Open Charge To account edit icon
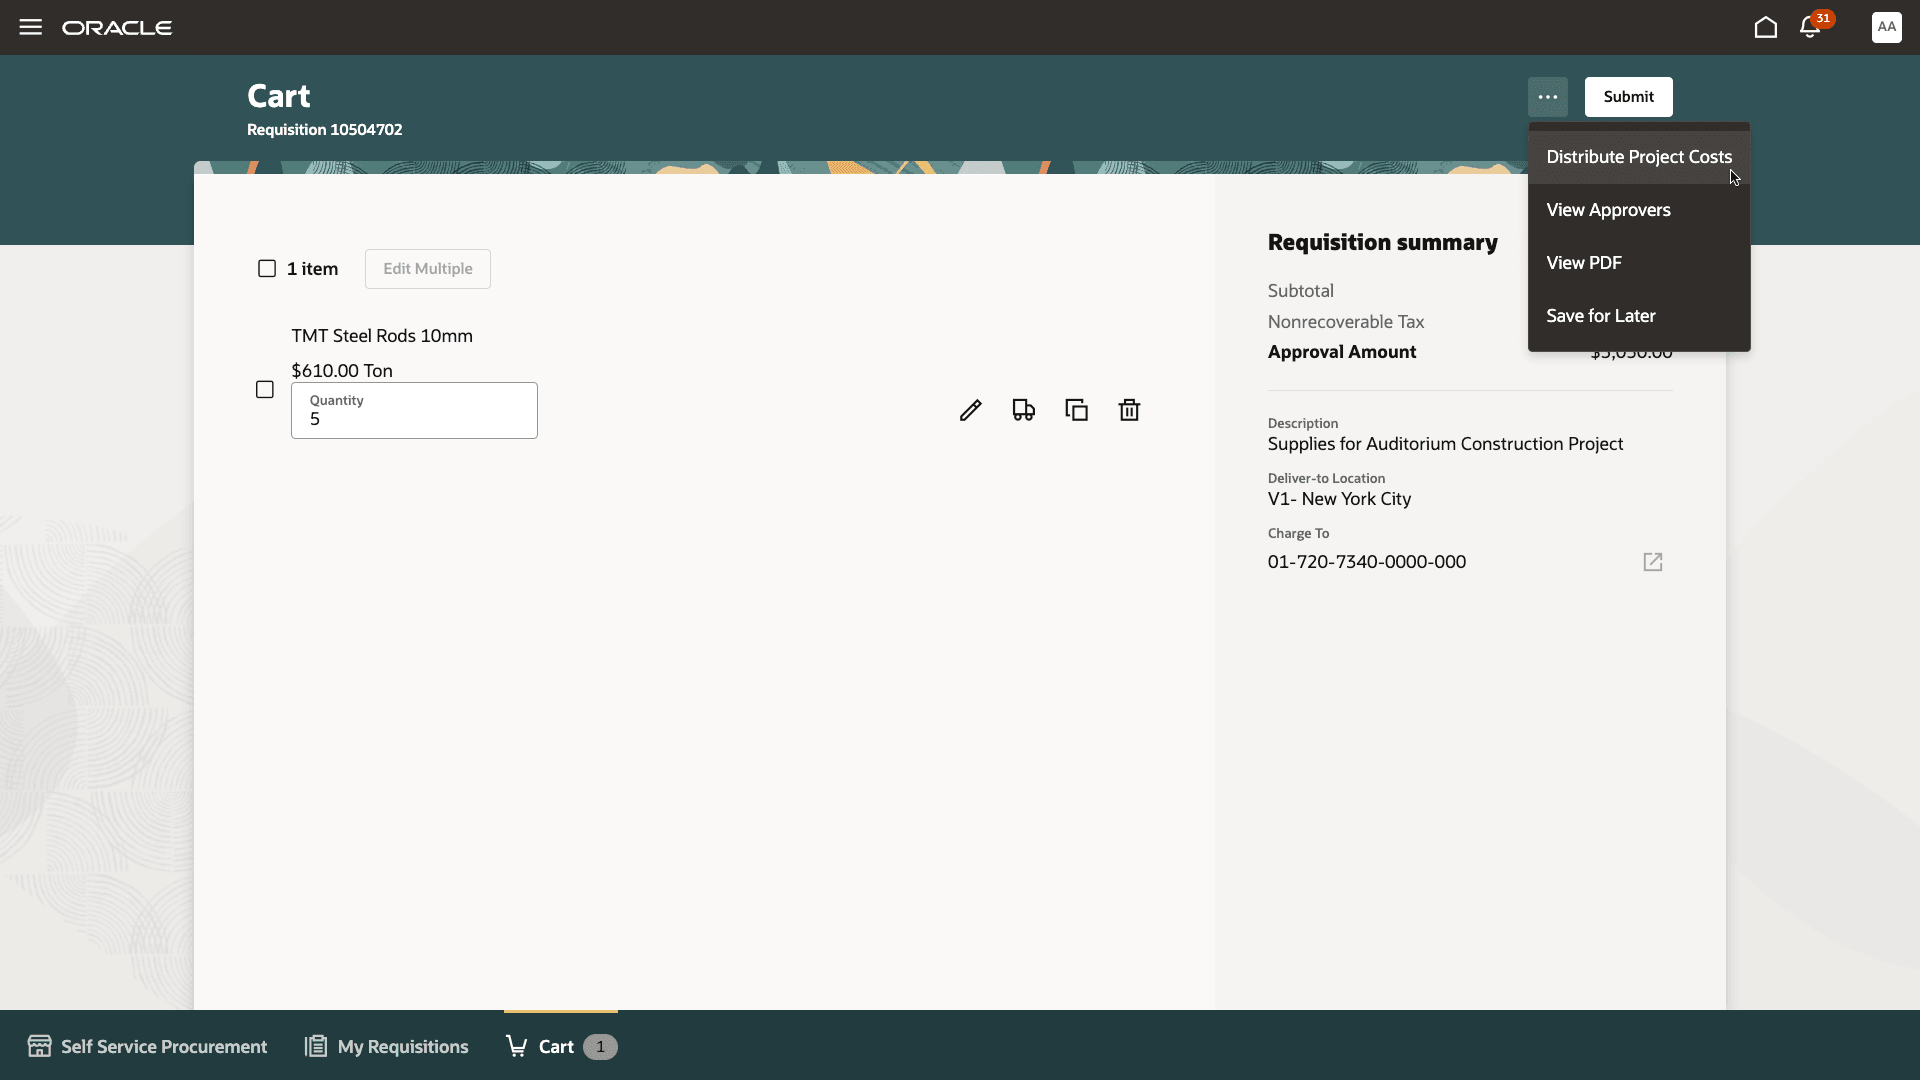Image resolution: width=1920 pixels, height=1080 pixels. [x=1652, y=562]
